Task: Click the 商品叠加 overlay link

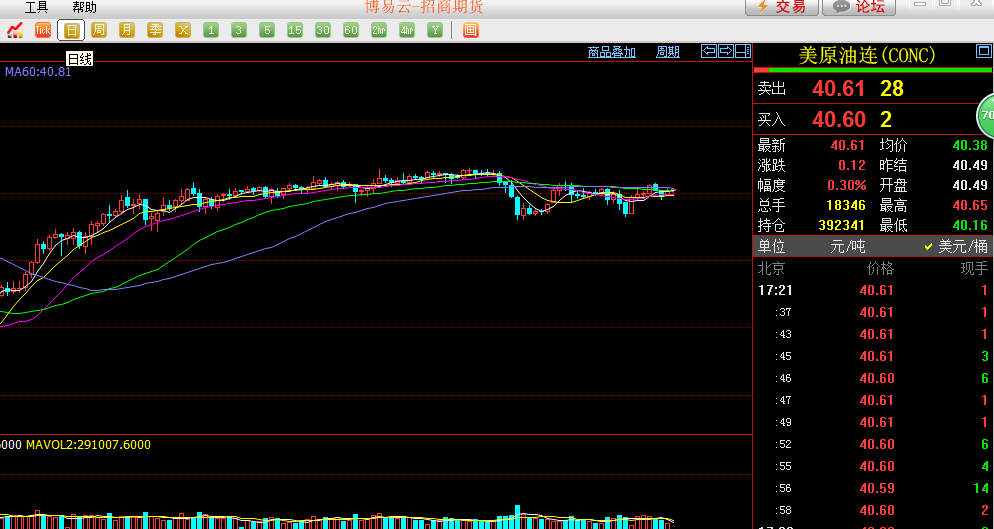Action: coord(612,52)
